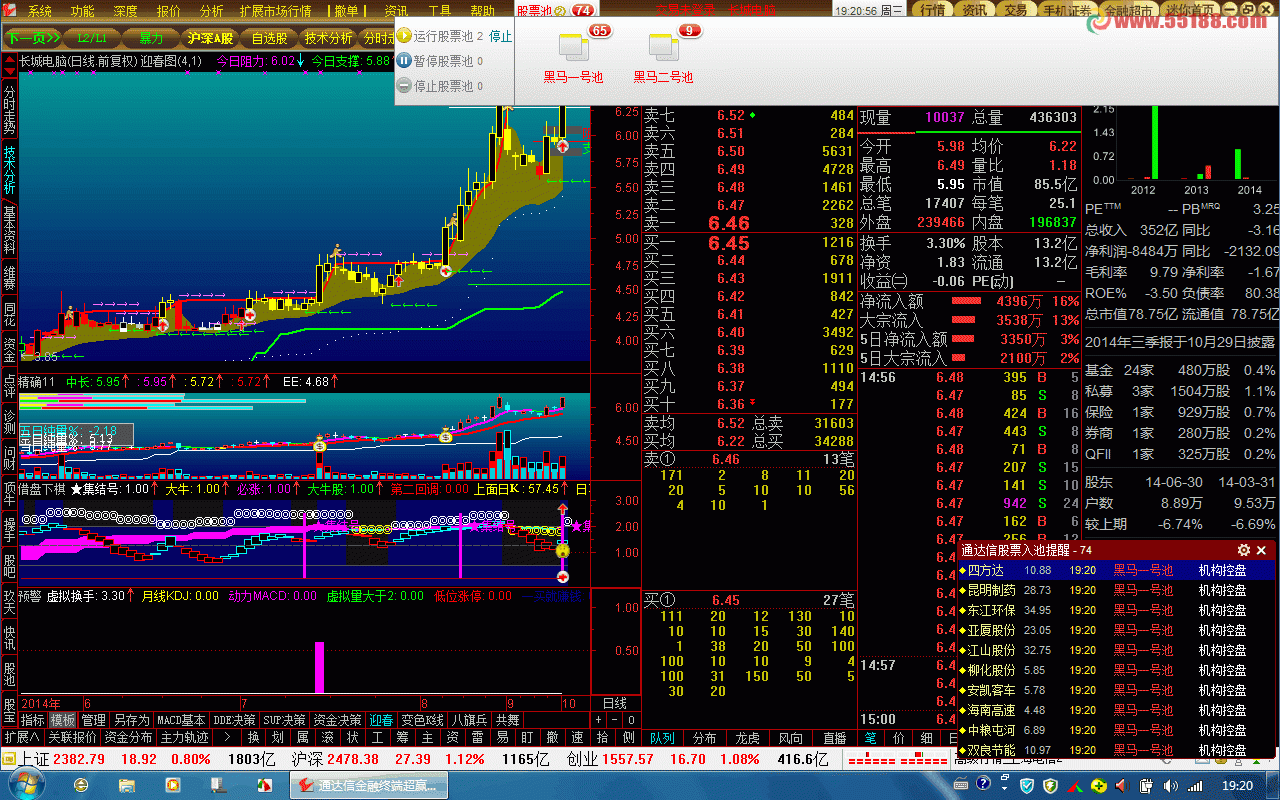Open the 功能 menu
This screenshot has height=800, width=1280.
tap(83, 11)
